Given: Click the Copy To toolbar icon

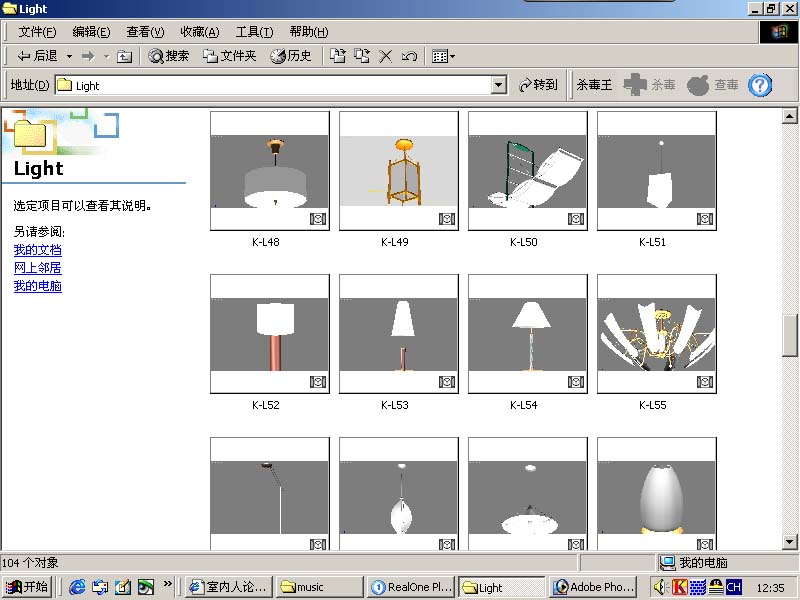Looking at the screenshot, I should click(362, 56).
